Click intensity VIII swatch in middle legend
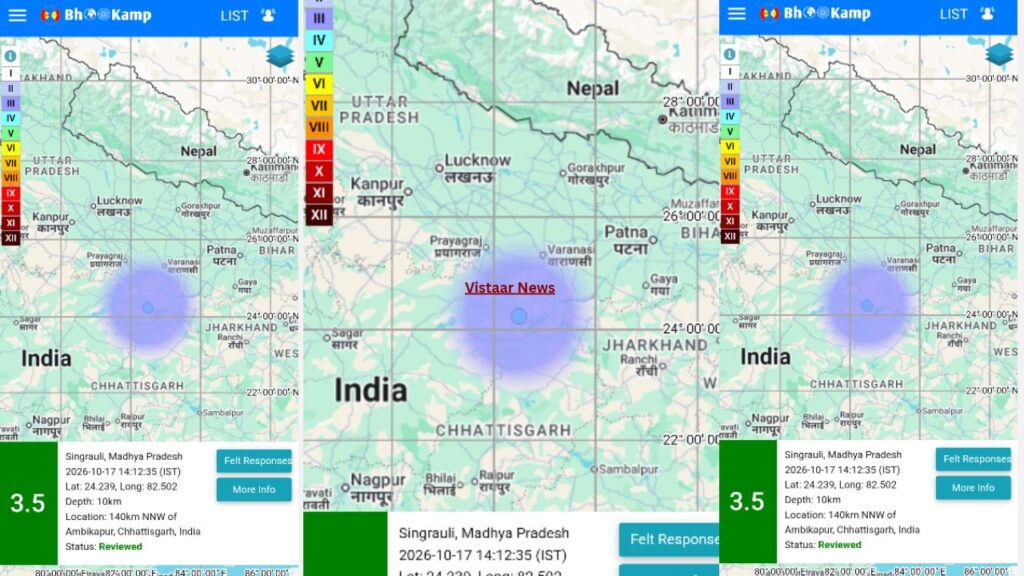1024x576 pixels. (x=319, y=127)
